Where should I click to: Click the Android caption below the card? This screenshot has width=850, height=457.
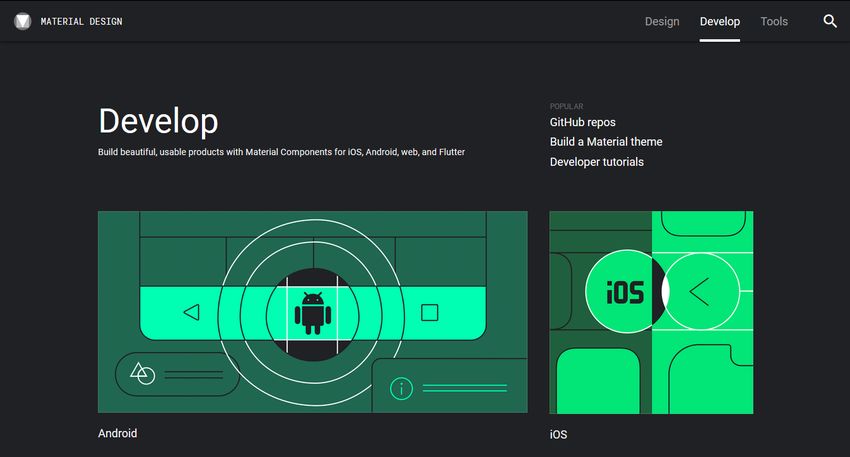click(118, 434)
